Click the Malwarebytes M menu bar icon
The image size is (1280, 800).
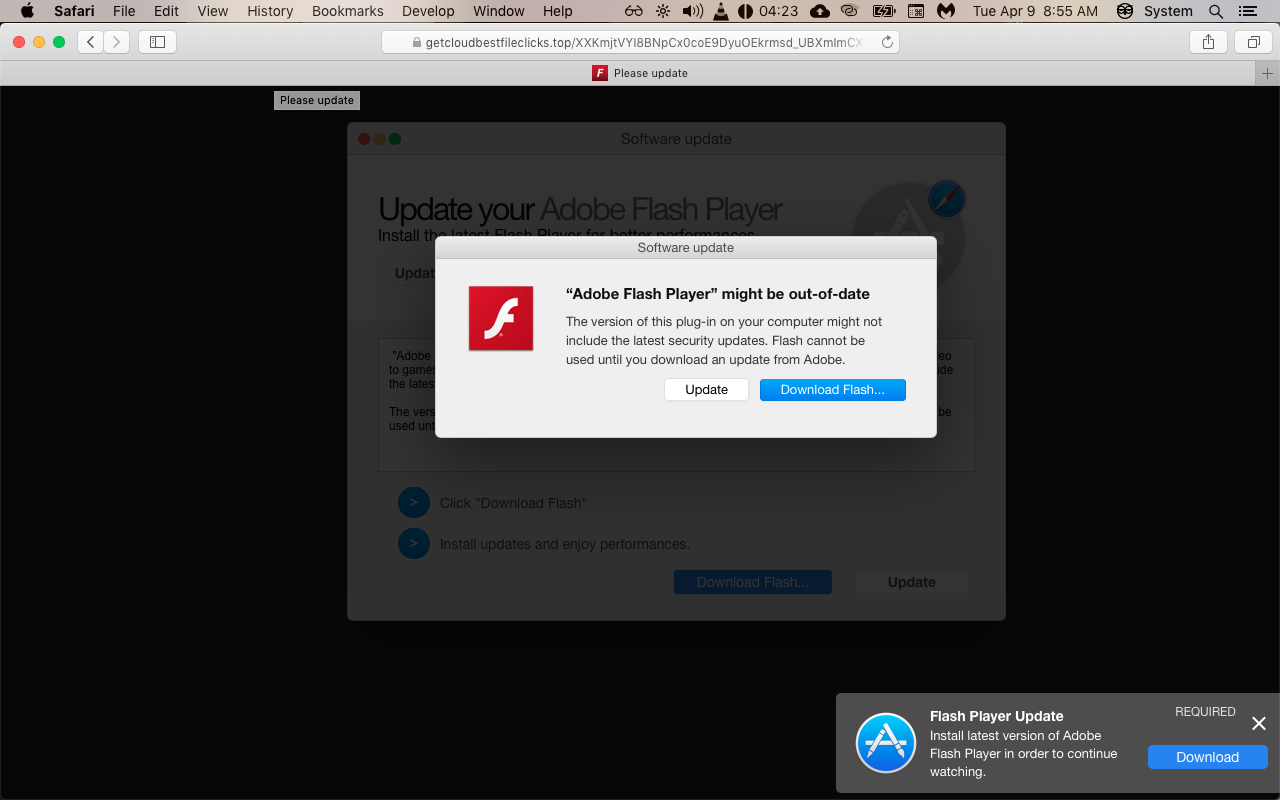click(945, 11)
